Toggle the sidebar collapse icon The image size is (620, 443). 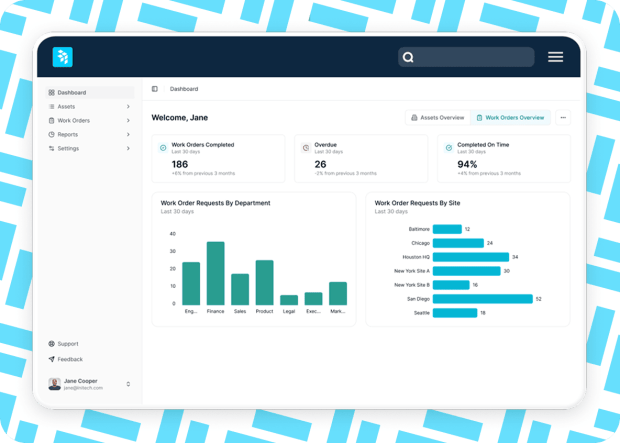(155, 89)
